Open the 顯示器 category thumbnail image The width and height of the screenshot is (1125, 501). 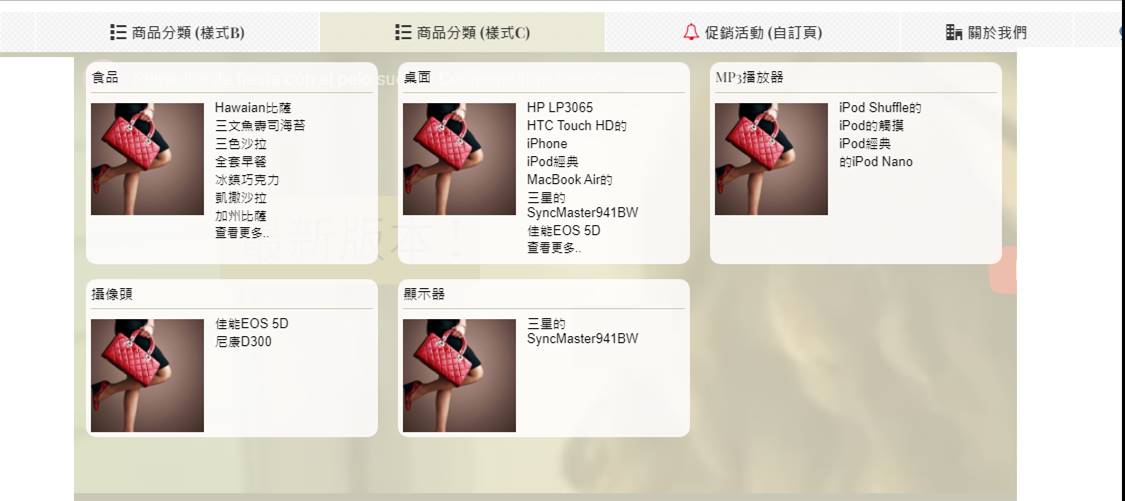pyautogui.click(x=459, y=375)
